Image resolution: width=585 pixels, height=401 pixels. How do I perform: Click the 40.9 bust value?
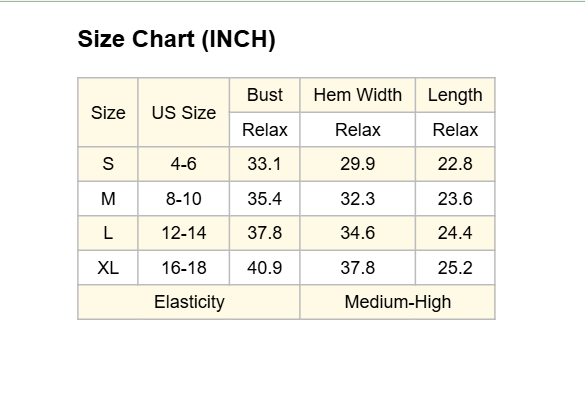click(x=265, y=267)
